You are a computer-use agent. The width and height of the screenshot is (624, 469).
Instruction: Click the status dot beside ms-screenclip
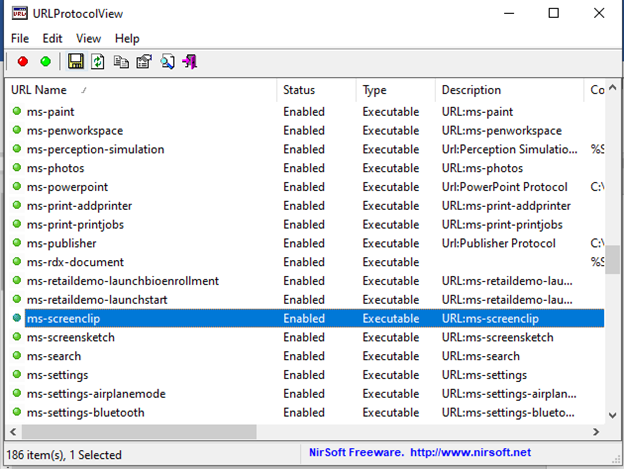[x=17, y=317]
